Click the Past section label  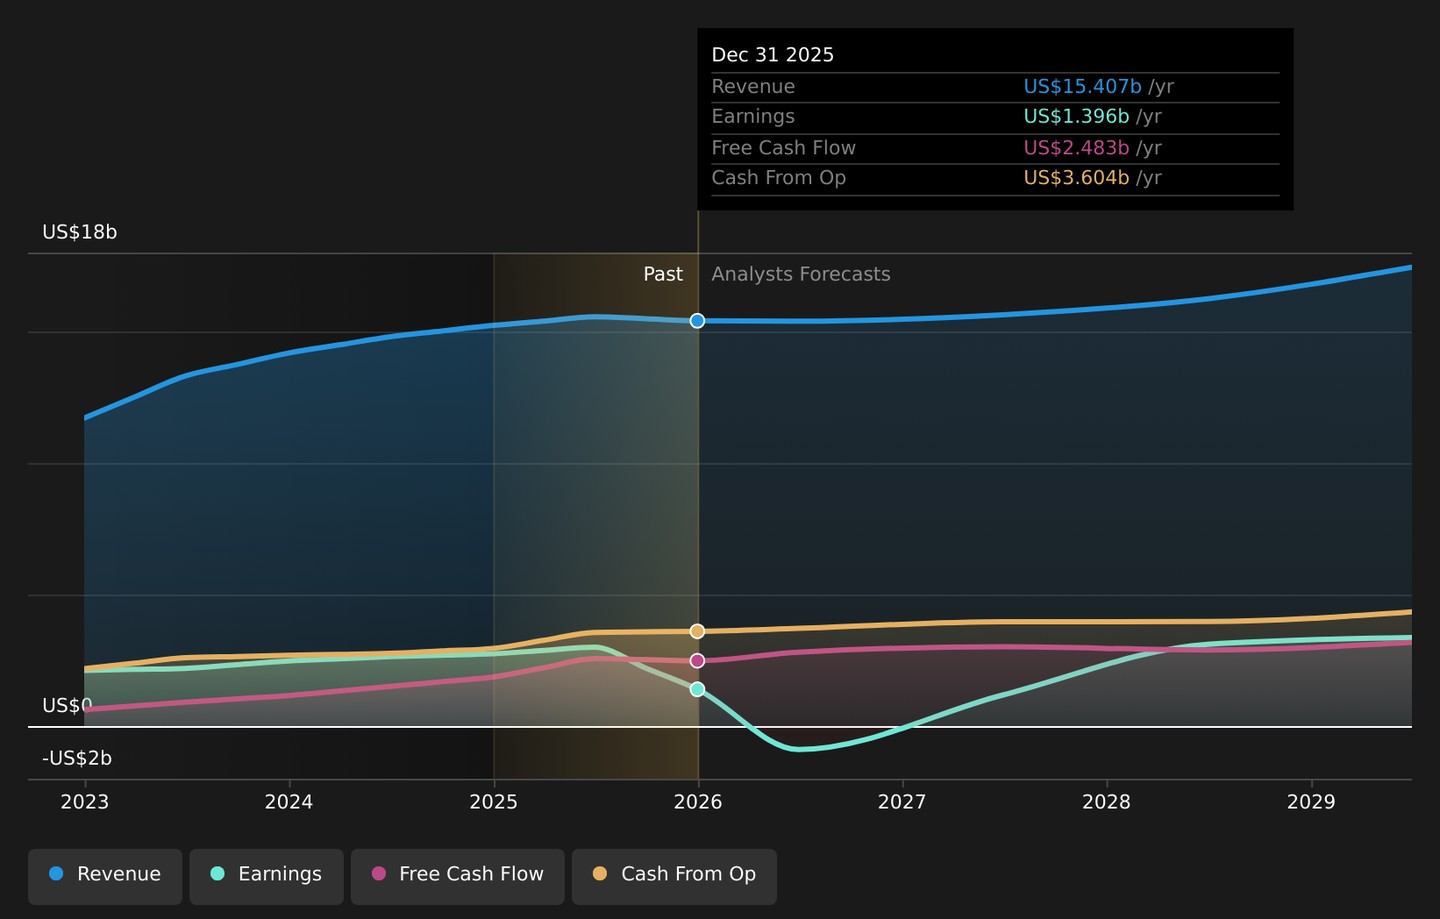tap(663, 274)
